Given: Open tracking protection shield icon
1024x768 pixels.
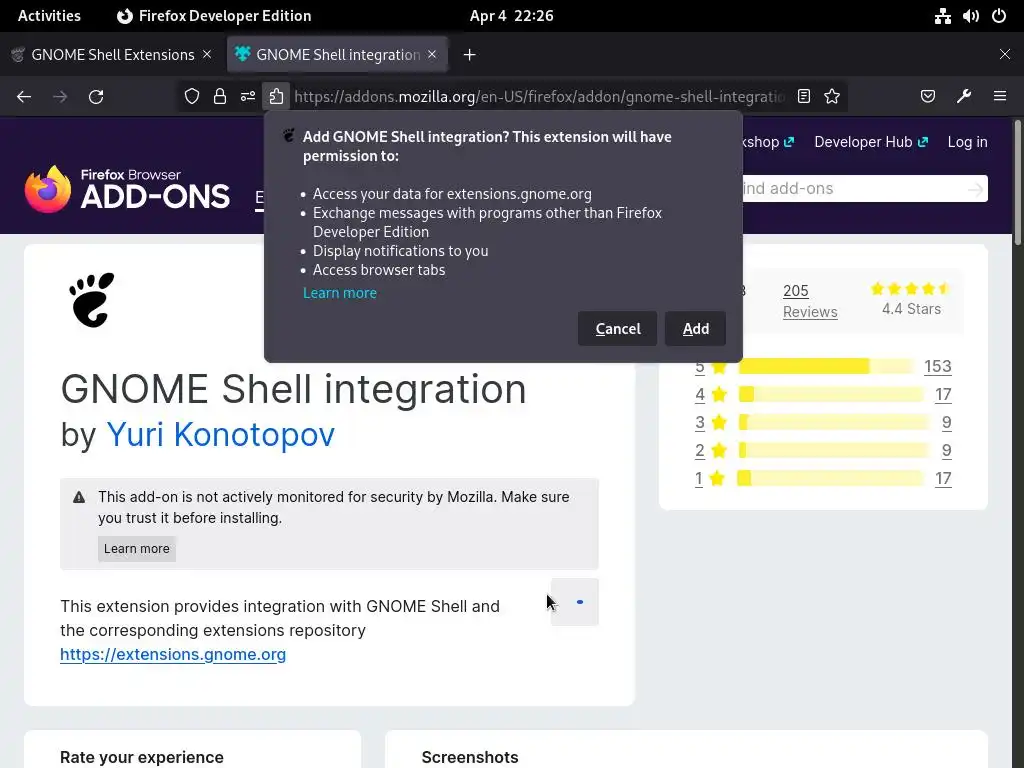Looking at the screenshot, I should click(x=191, y=97).
